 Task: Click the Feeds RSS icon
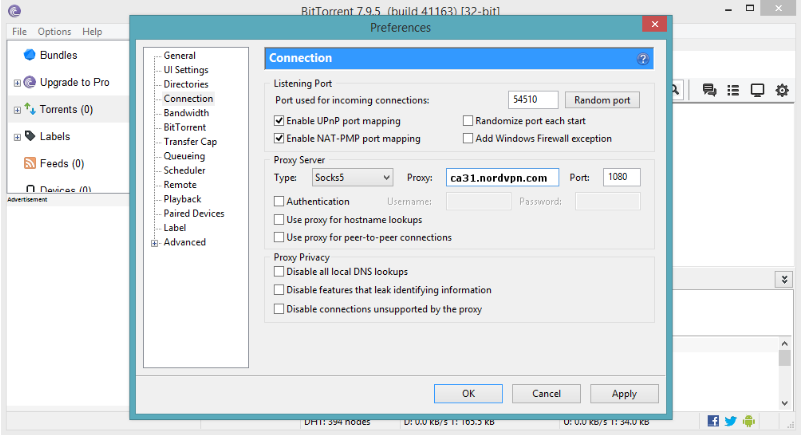[30, 163]
